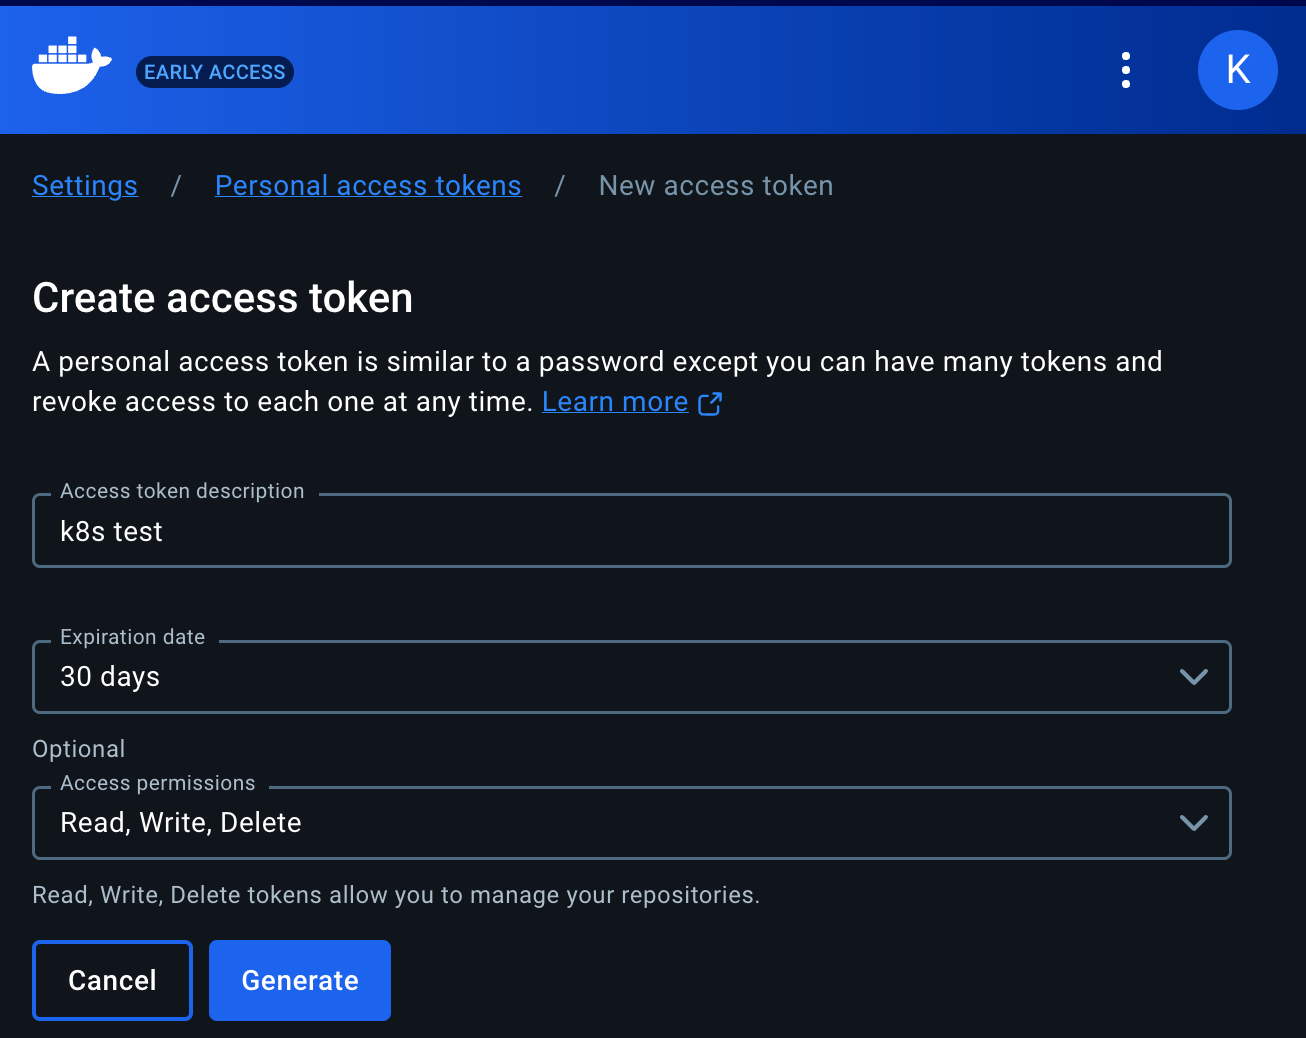Open the Access permissions Read, Write, Delete dropdown
The image size is (1306, 1038).
click(632, 823)
